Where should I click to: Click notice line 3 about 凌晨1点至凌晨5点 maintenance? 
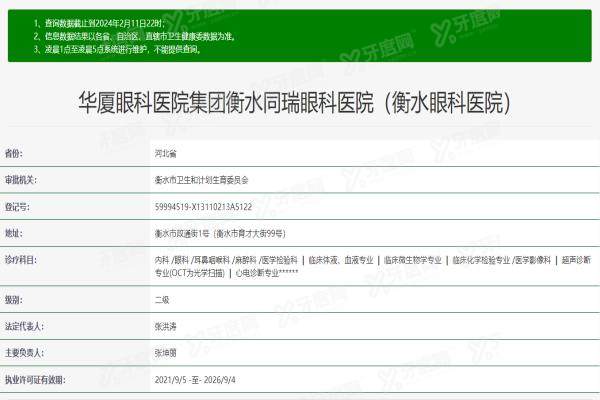click(x=117, y=49)
